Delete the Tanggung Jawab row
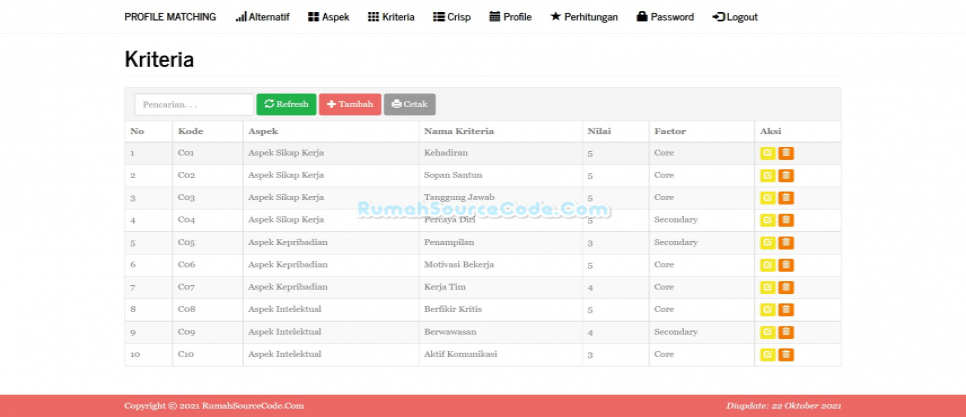The image size is (966, 417). (786, 198)
